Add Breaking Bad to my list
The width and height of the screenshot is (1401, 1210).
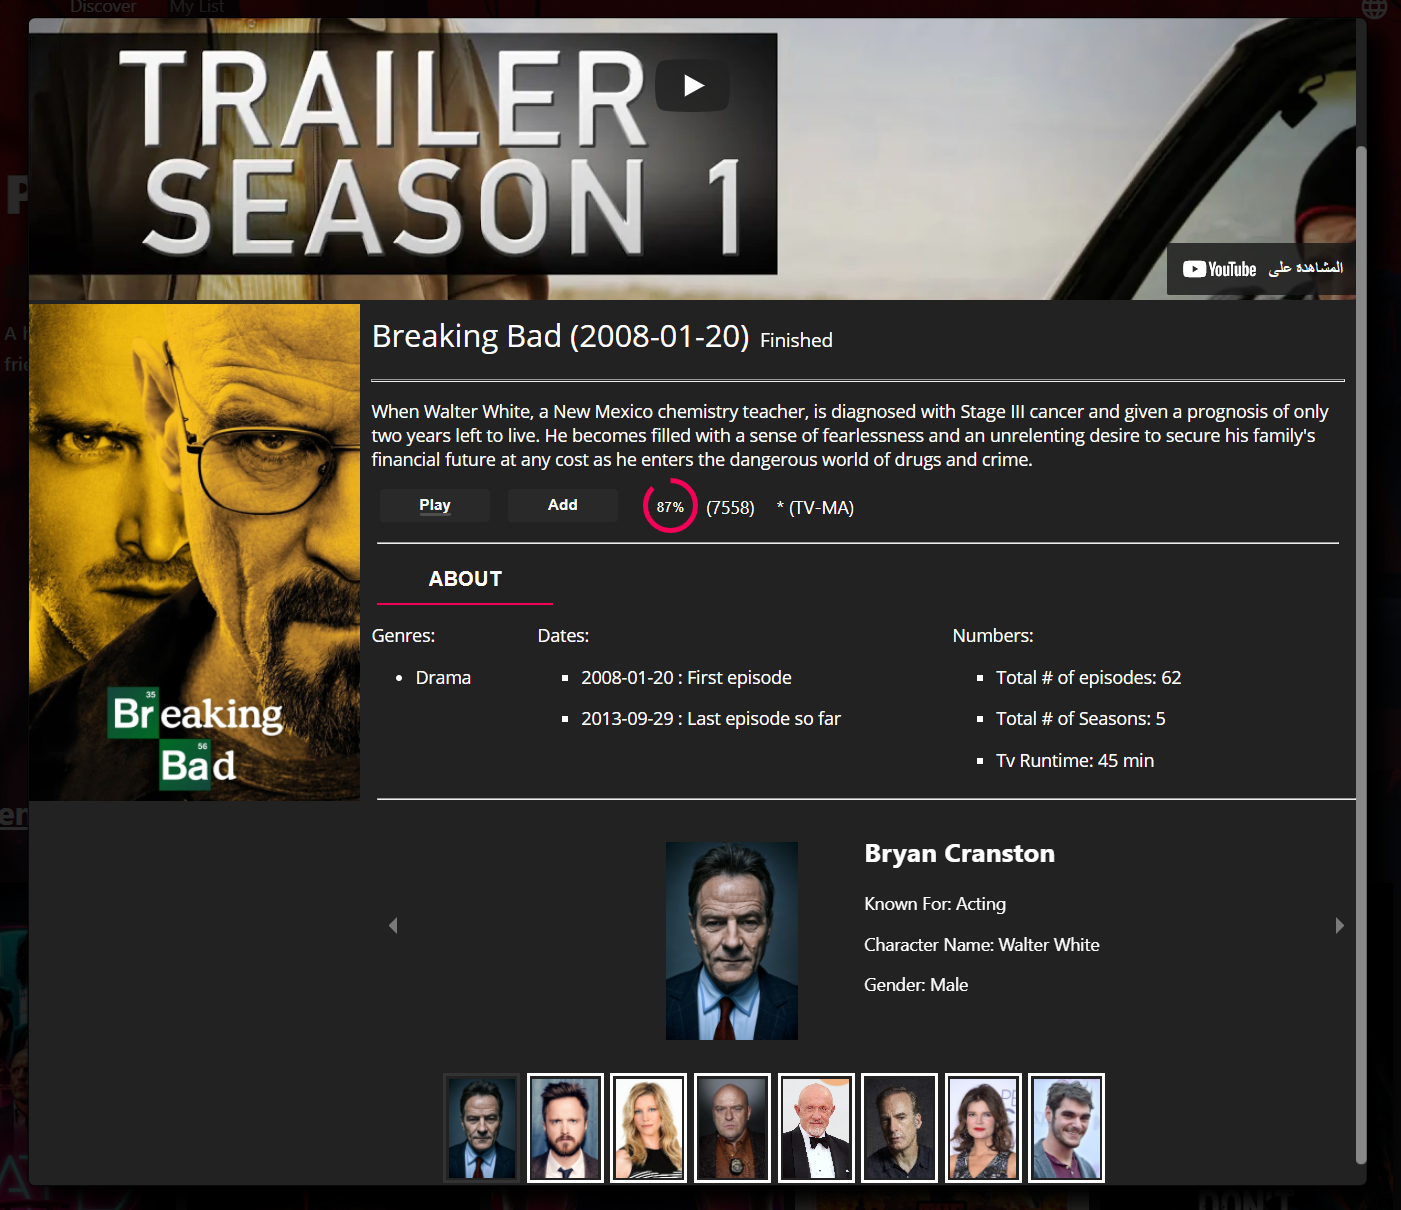click(563, 505)
